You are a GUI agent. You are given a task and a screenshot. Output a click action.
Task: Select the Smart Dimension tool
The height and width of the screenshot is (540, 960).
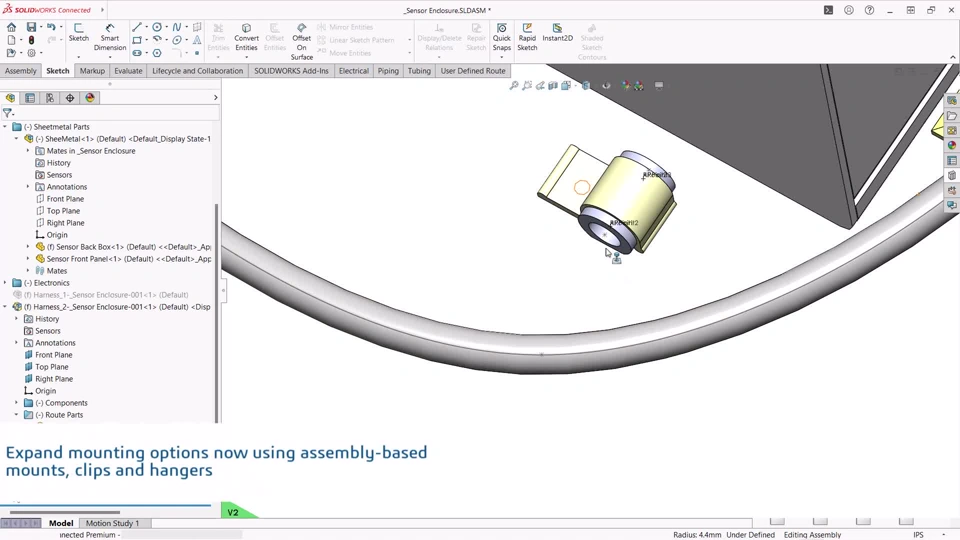point(110,37)
